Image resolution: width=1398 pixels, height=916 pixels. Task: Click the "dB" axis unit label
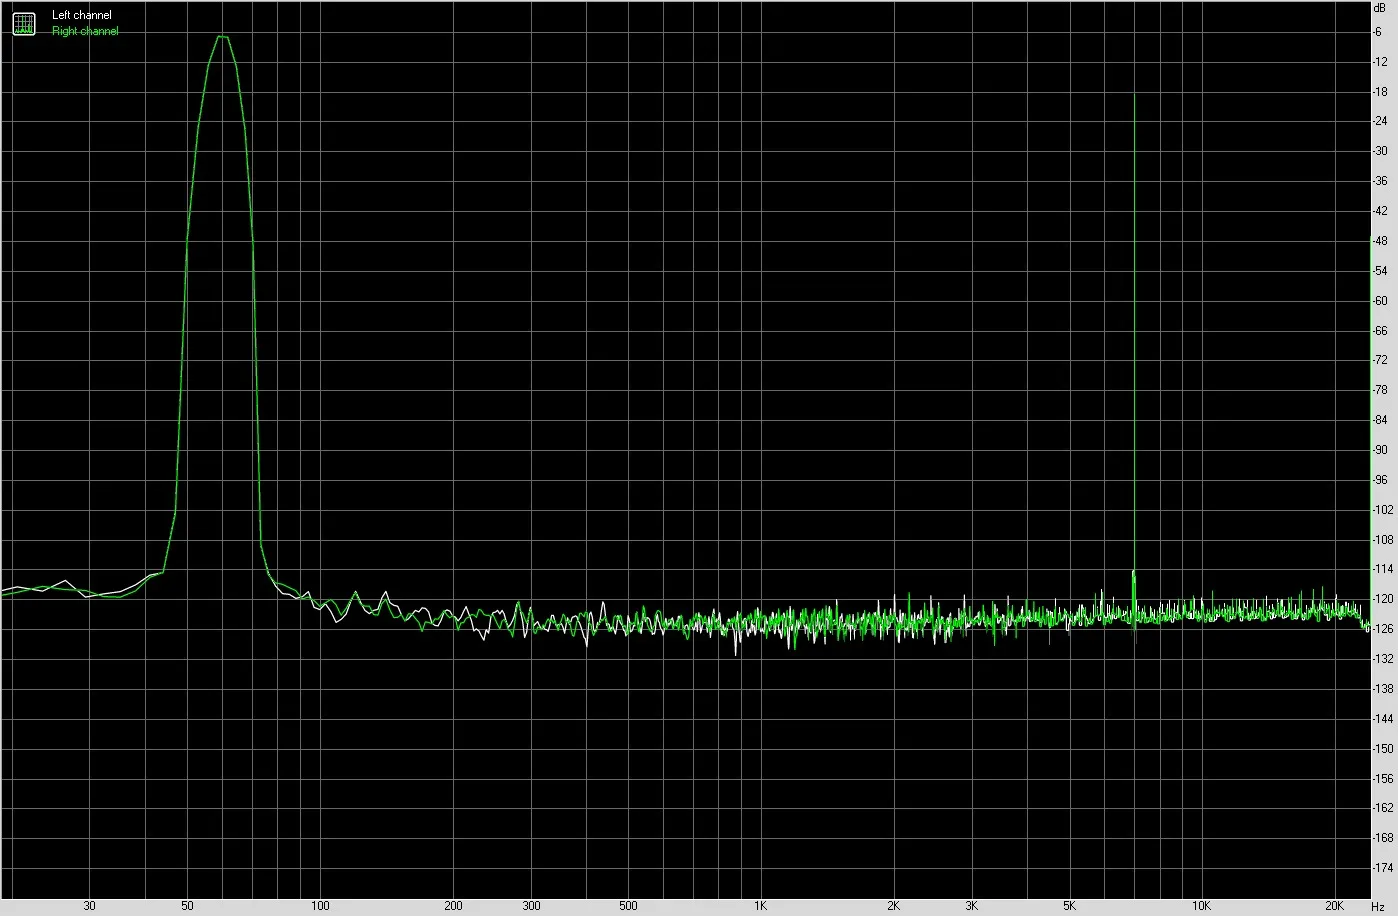[1381, 7]
